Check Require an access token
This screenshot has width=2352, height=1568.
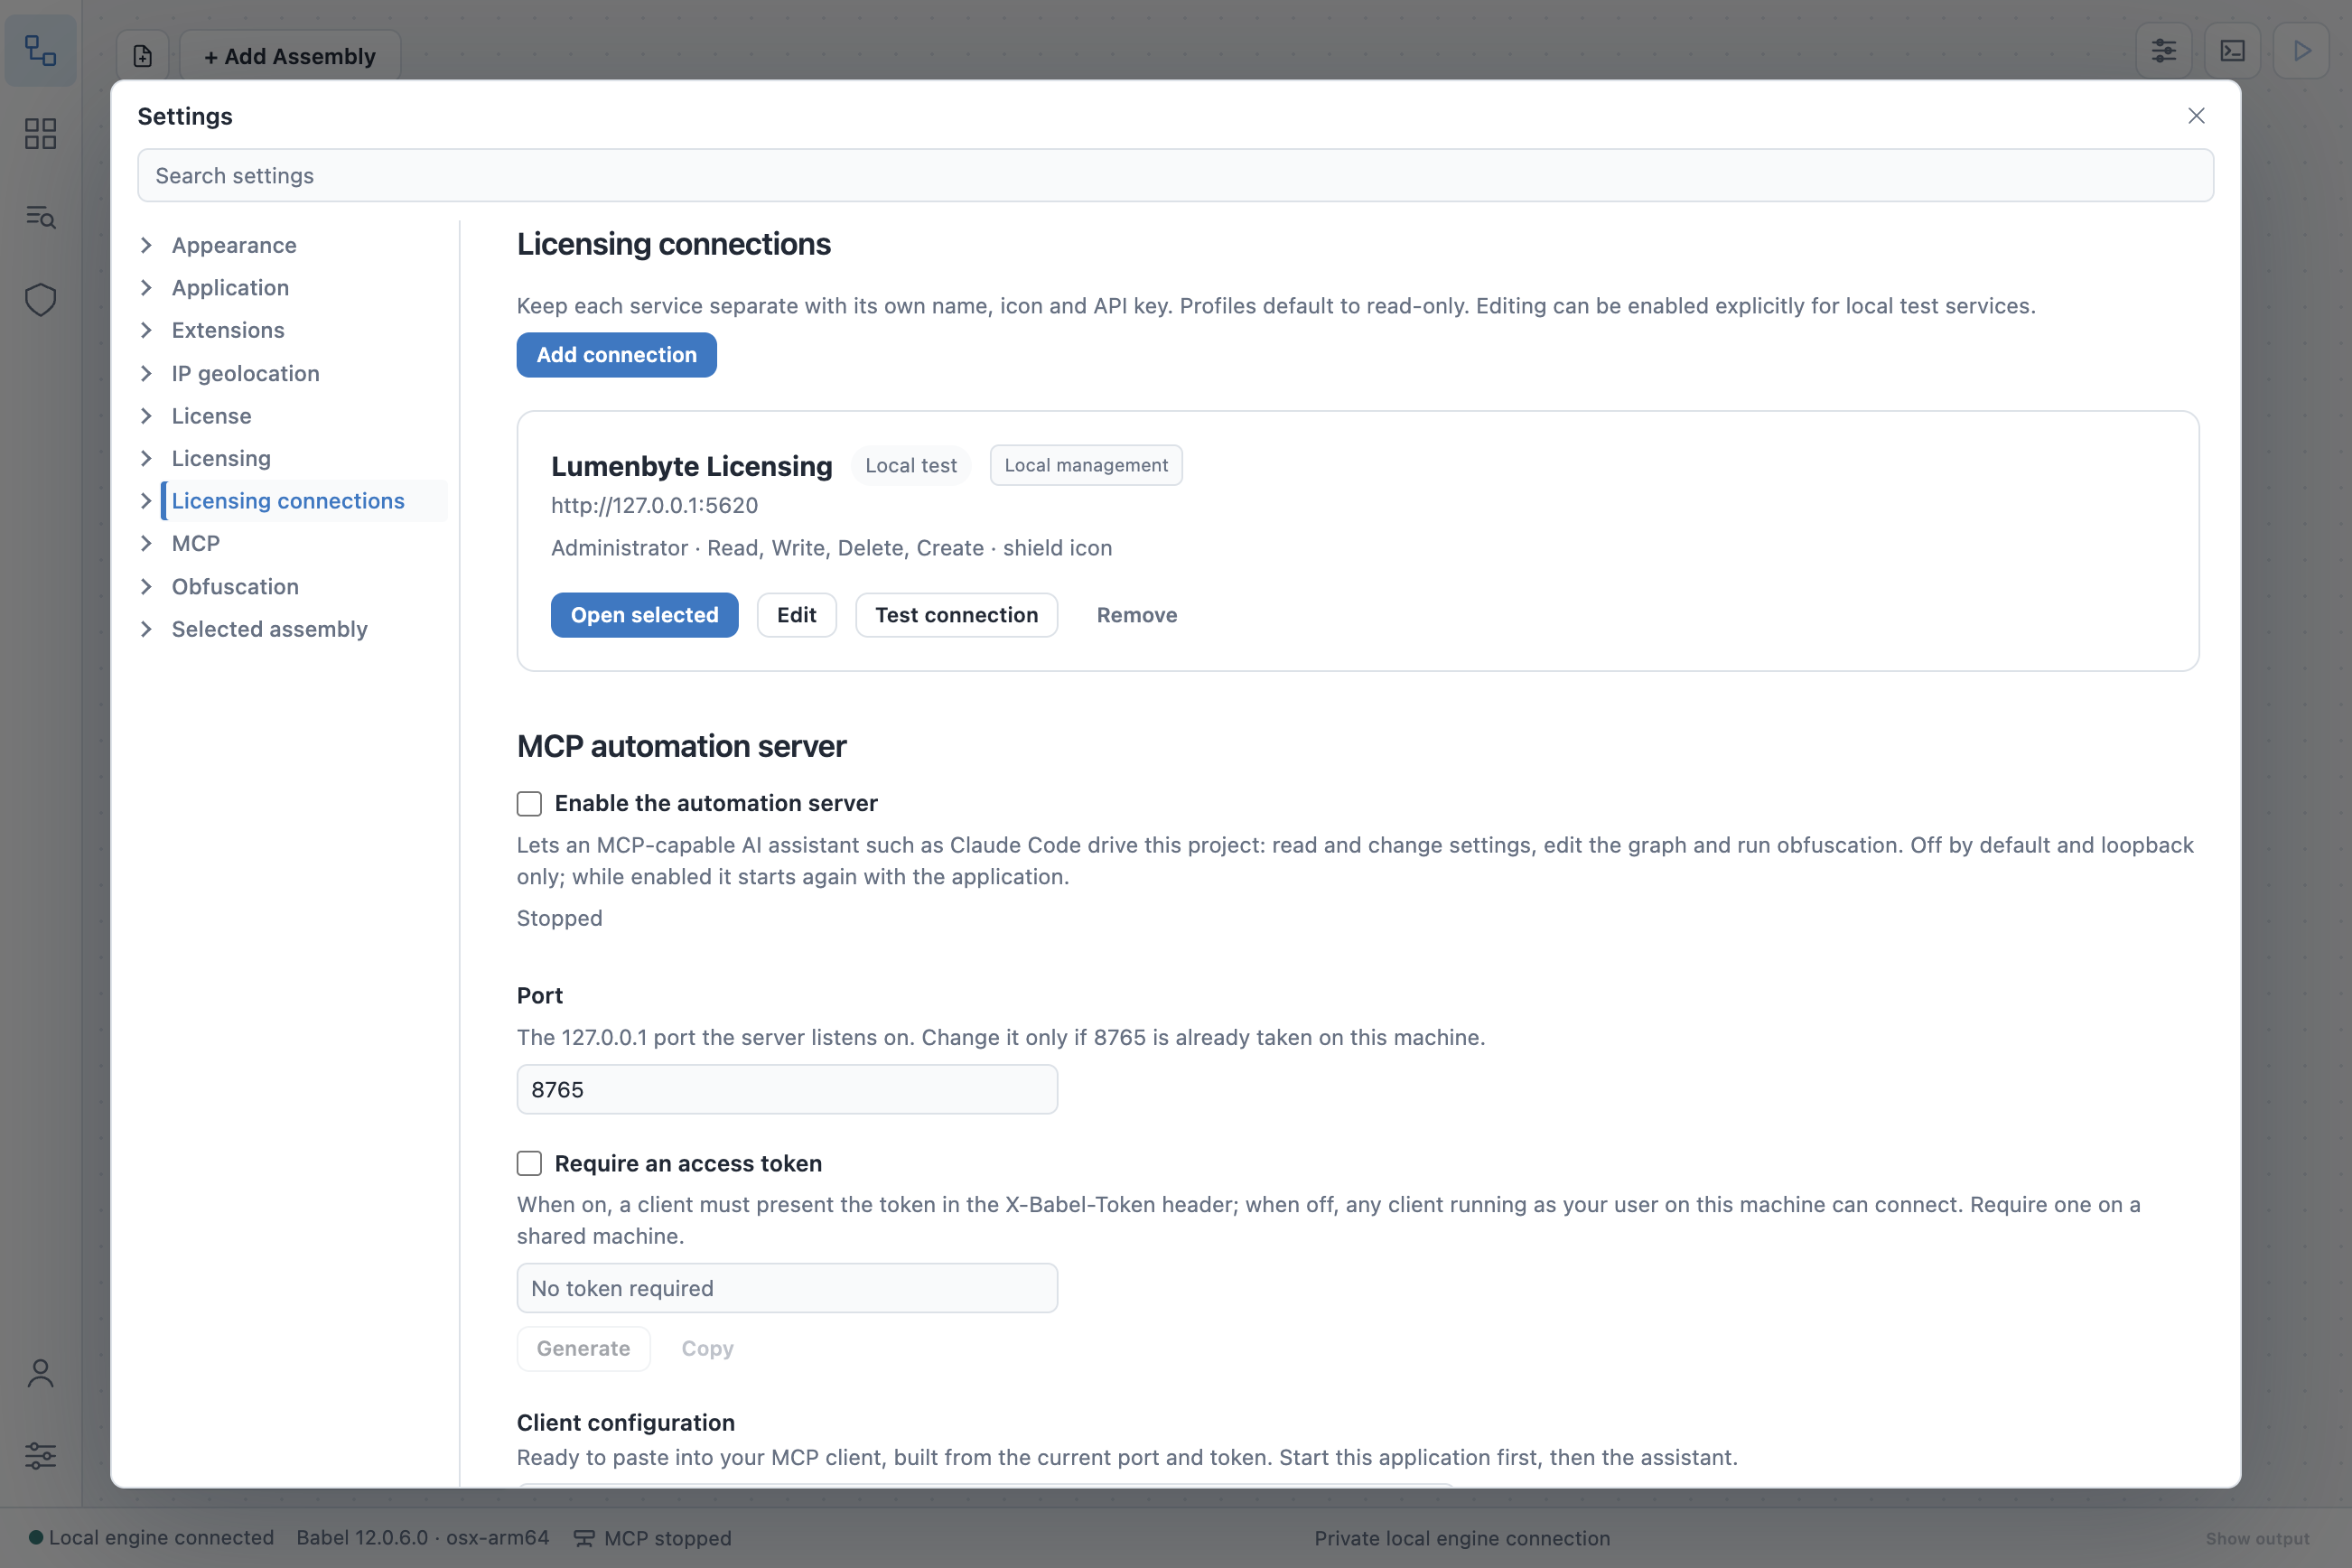click(x=529, y=1163)
